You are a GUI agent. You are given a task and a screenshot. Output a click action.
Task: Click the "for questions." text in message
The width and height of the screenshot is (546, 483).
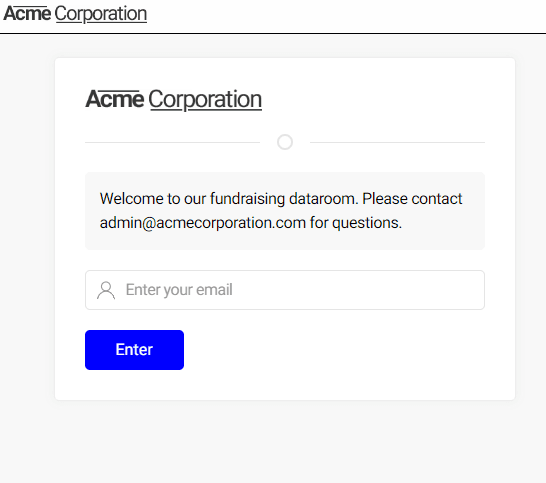[356, 223]
